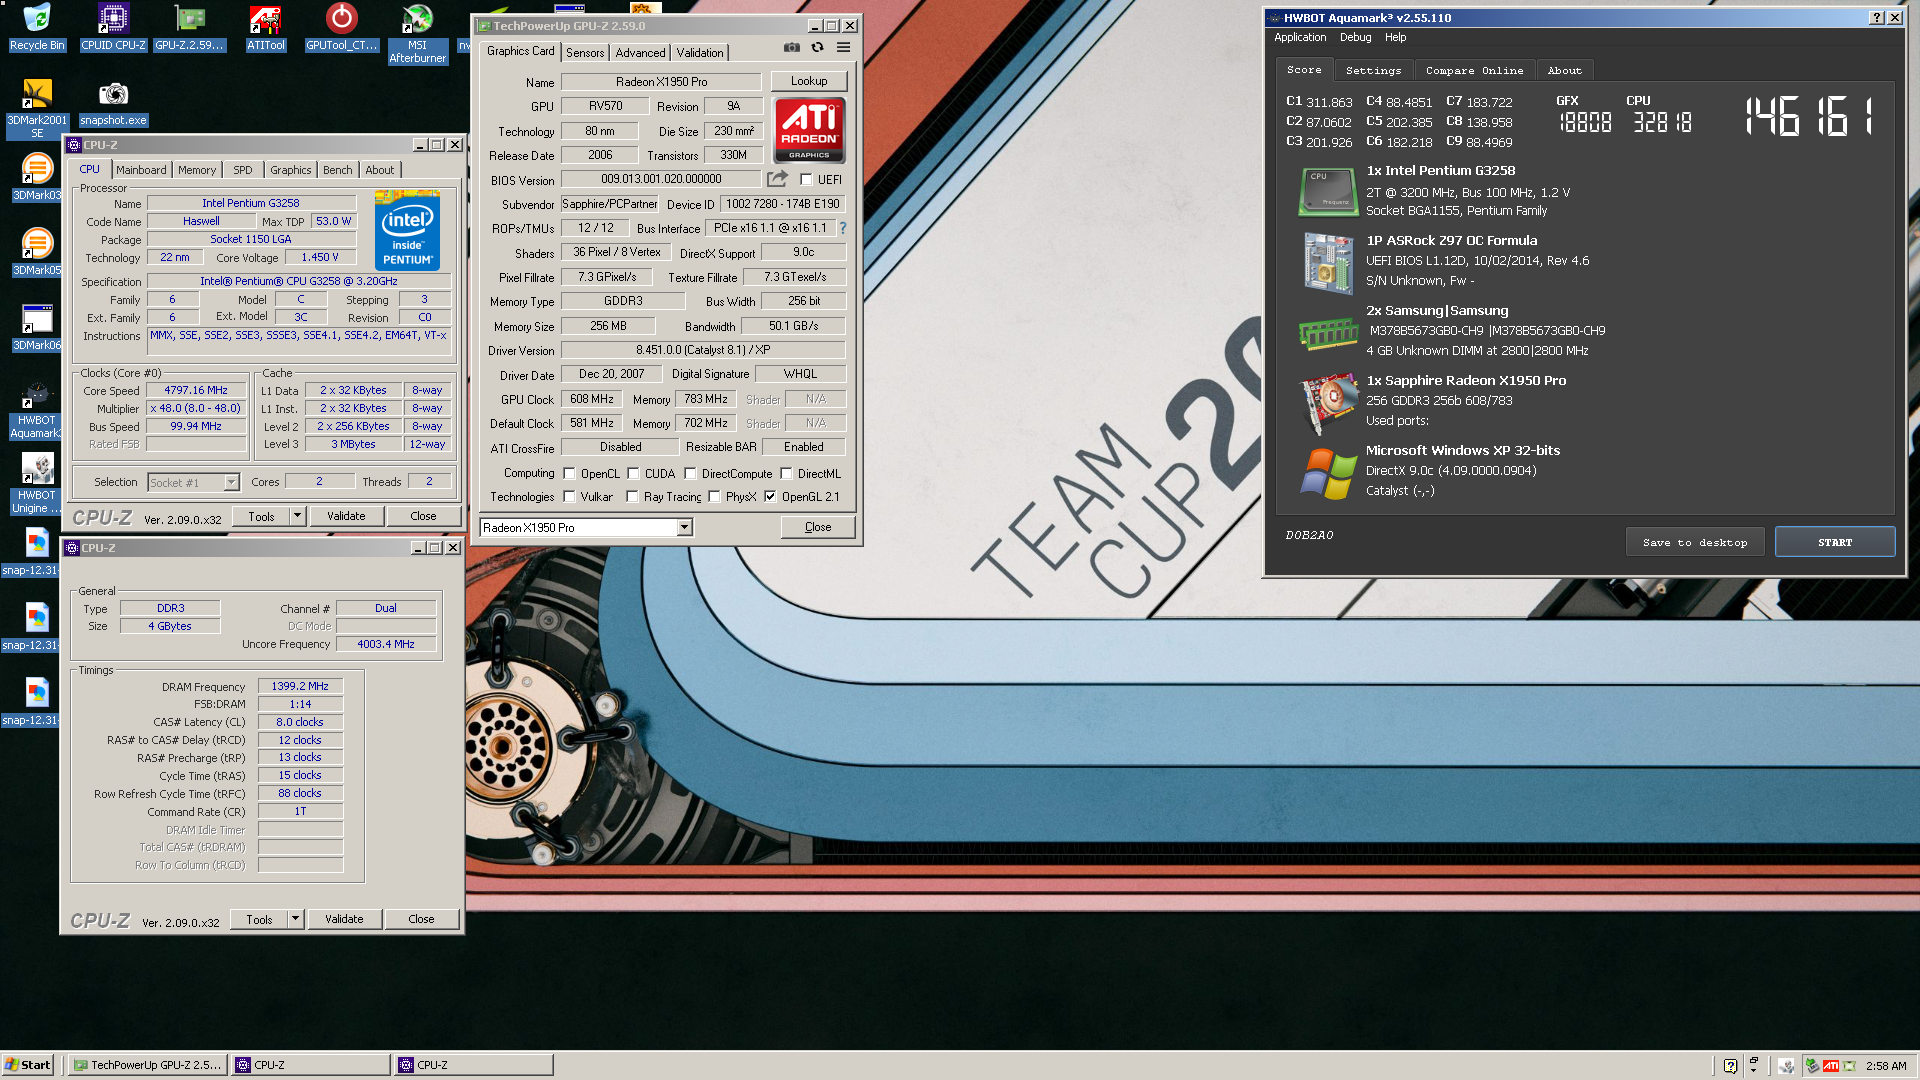Toggle the Ray Tracing checkbox
1920x1080 pixels.
pos(632,497)
